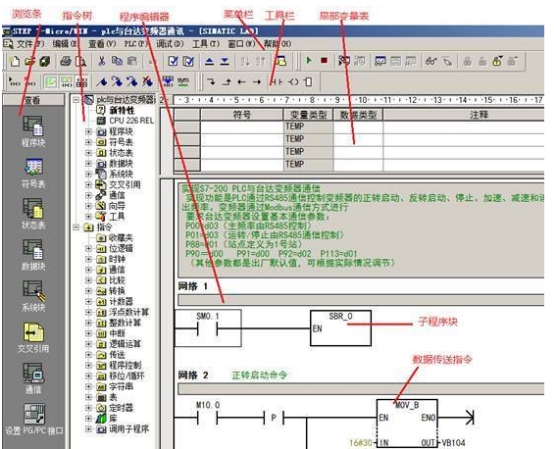The width and height of the screenshot is (554, 449).
Task: Click the New project toolbar icon
Action: click(x=15, y=61)
